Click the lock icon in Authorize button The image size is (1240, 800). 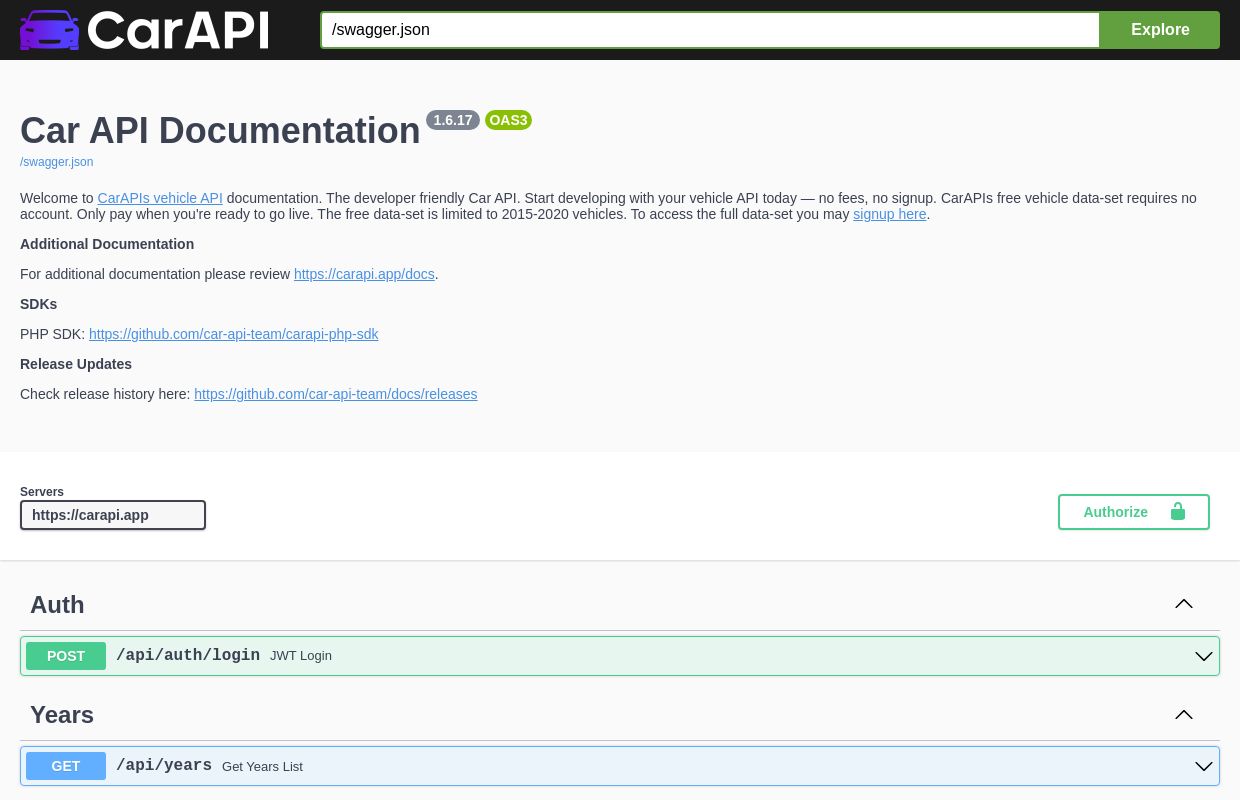(x=1177, y=511)
